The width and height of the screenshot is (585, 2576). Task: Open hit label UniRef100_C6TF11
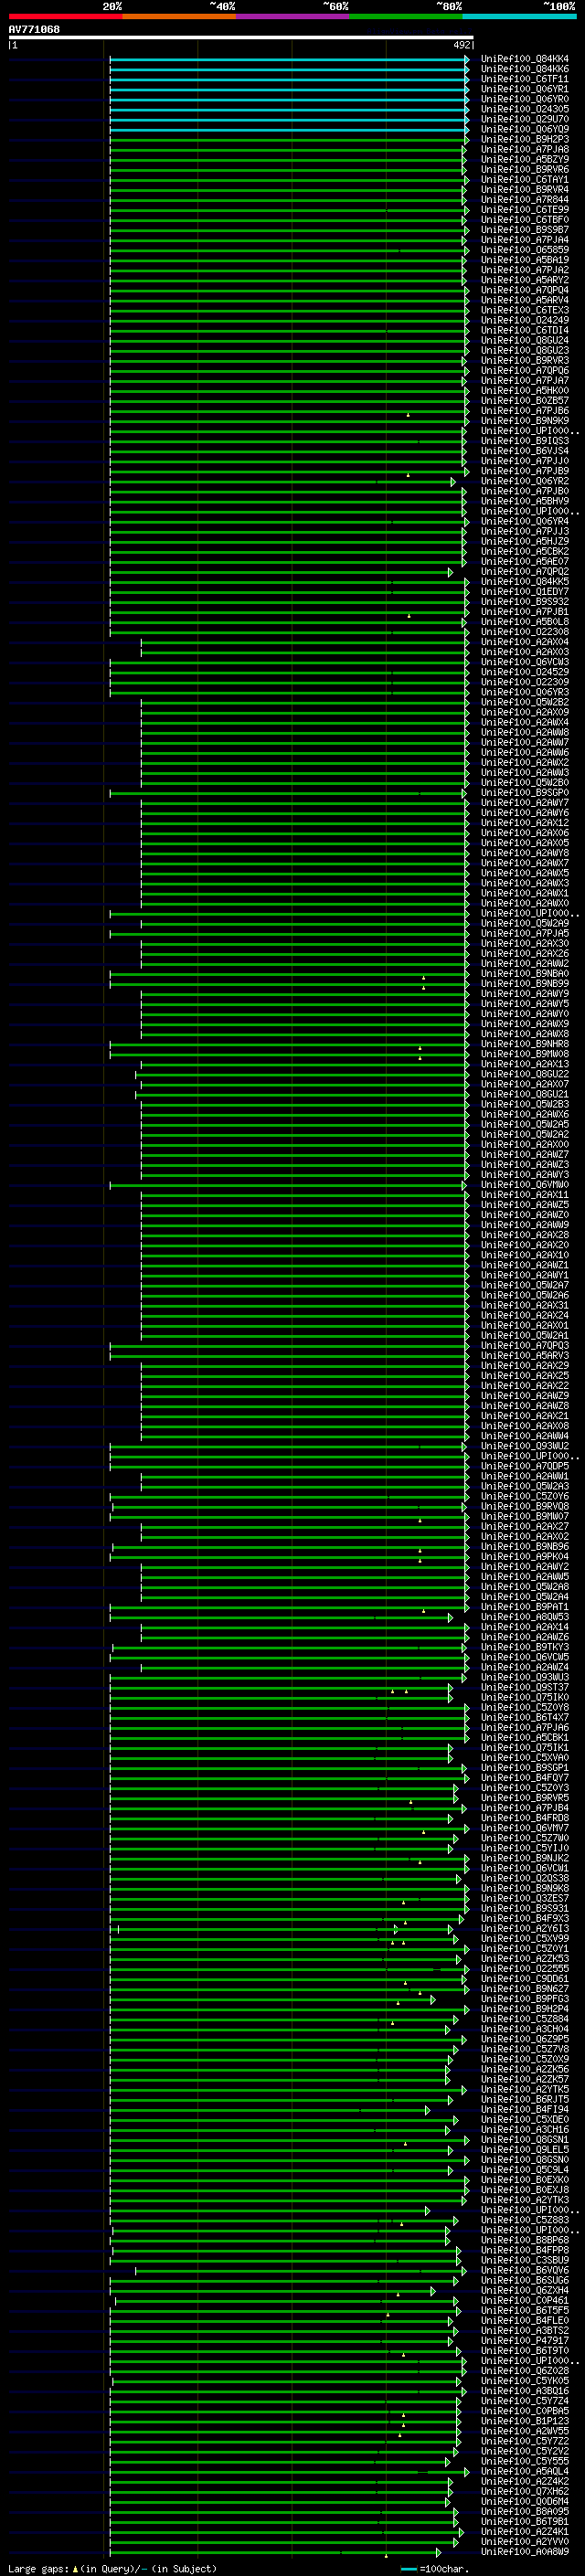tap(525, 79)
